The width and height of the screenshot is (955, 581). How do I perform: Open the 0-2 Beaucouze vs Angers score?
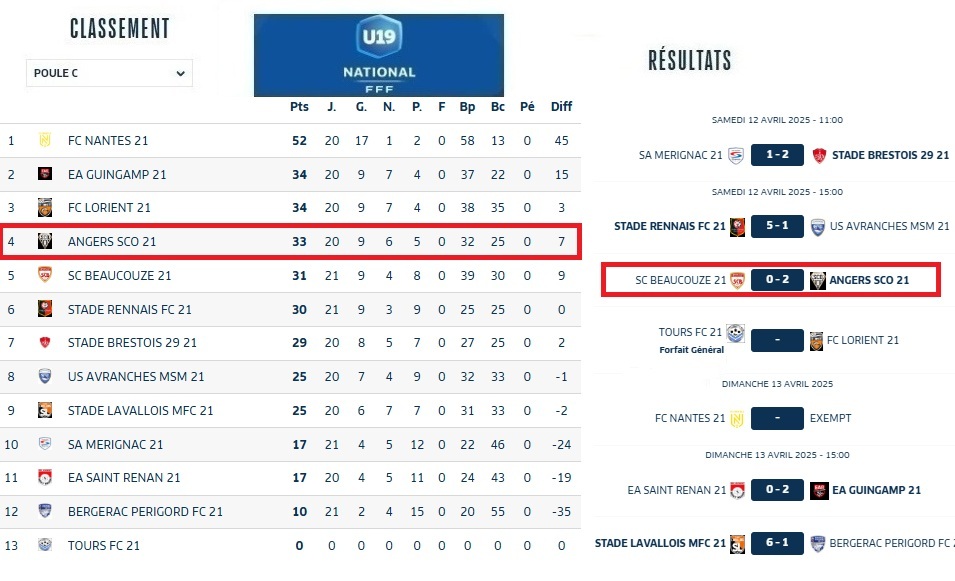coord(777,280)
